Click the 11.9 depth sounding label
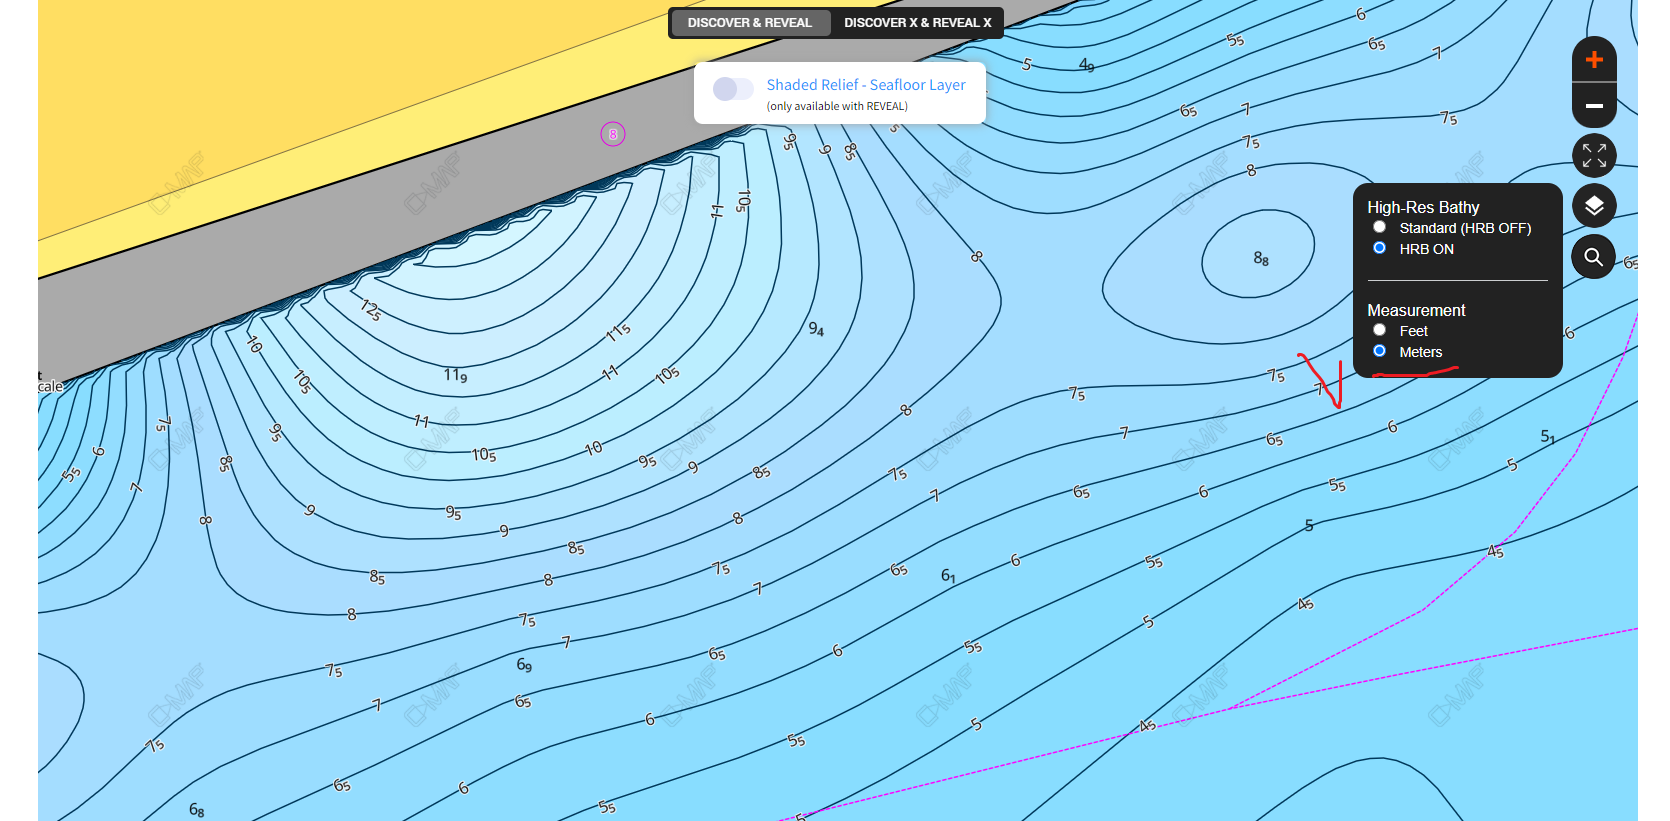The width and height of the screenshot is (1670, 821). [455, 375]
